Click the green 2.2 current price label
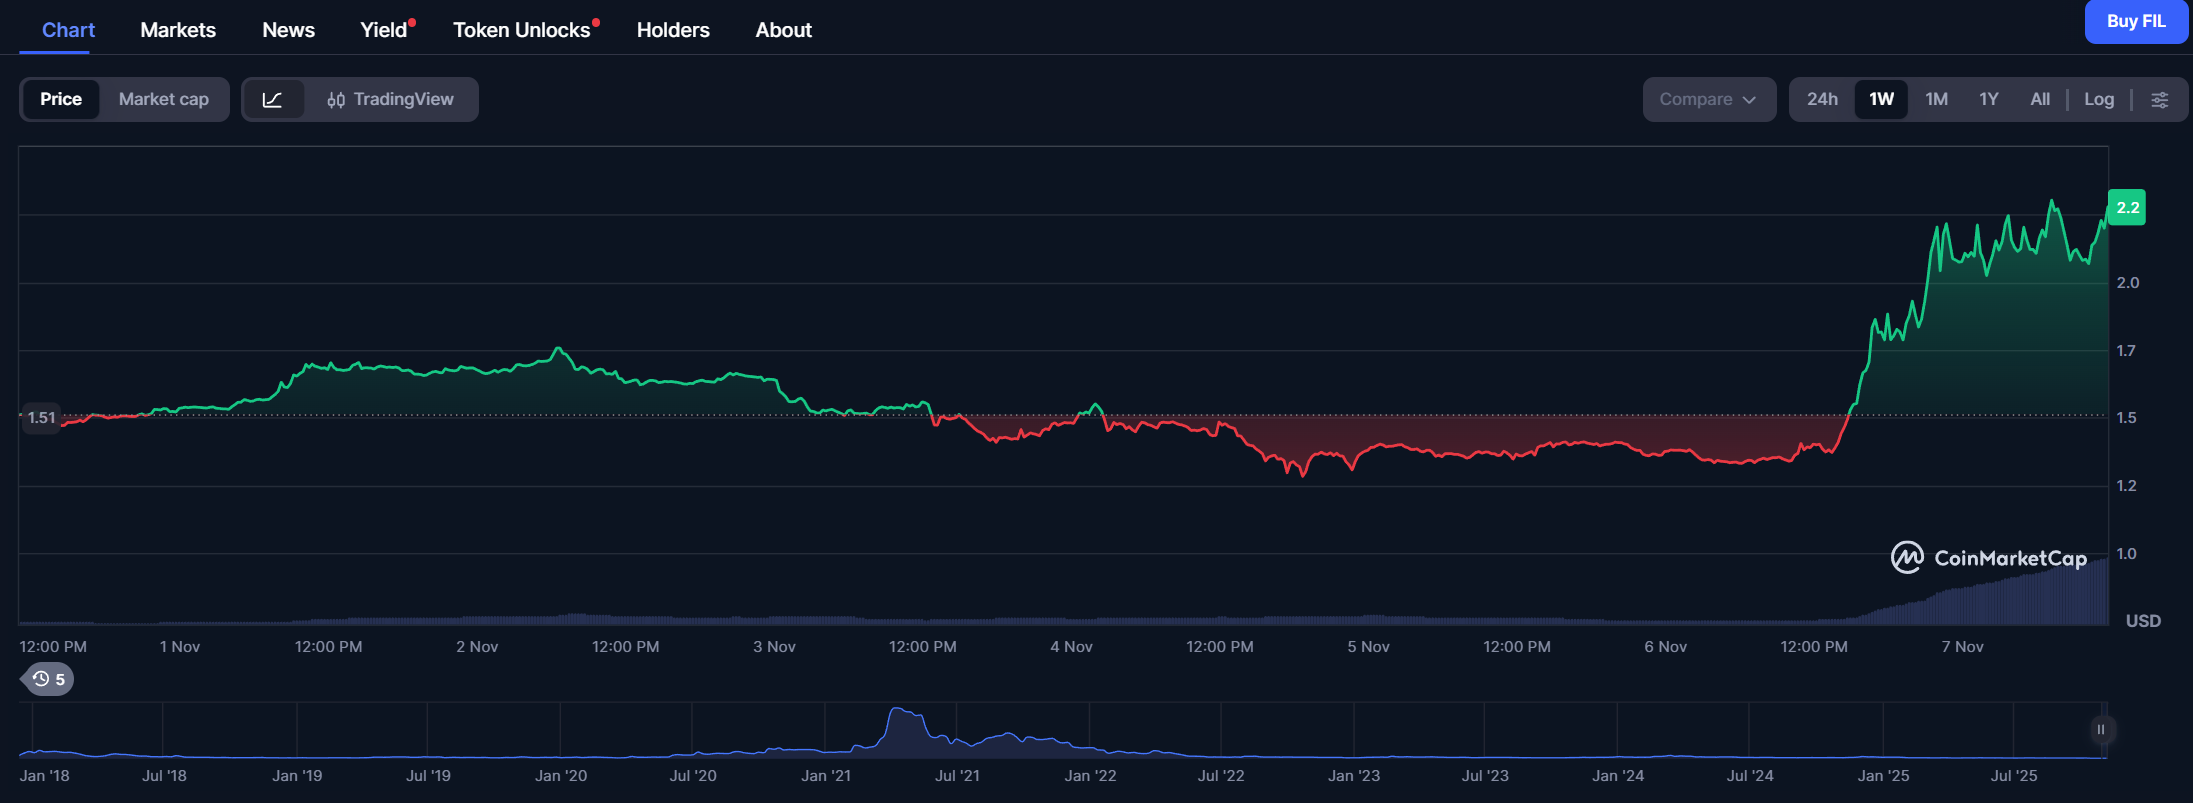 [2127, 208]
